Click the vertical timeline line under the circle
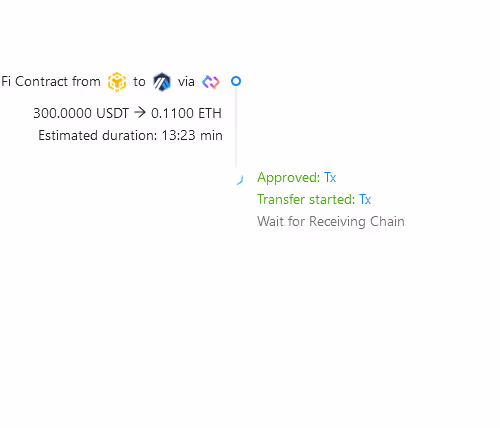Screen dimensions: 500x428 (236, 127)
